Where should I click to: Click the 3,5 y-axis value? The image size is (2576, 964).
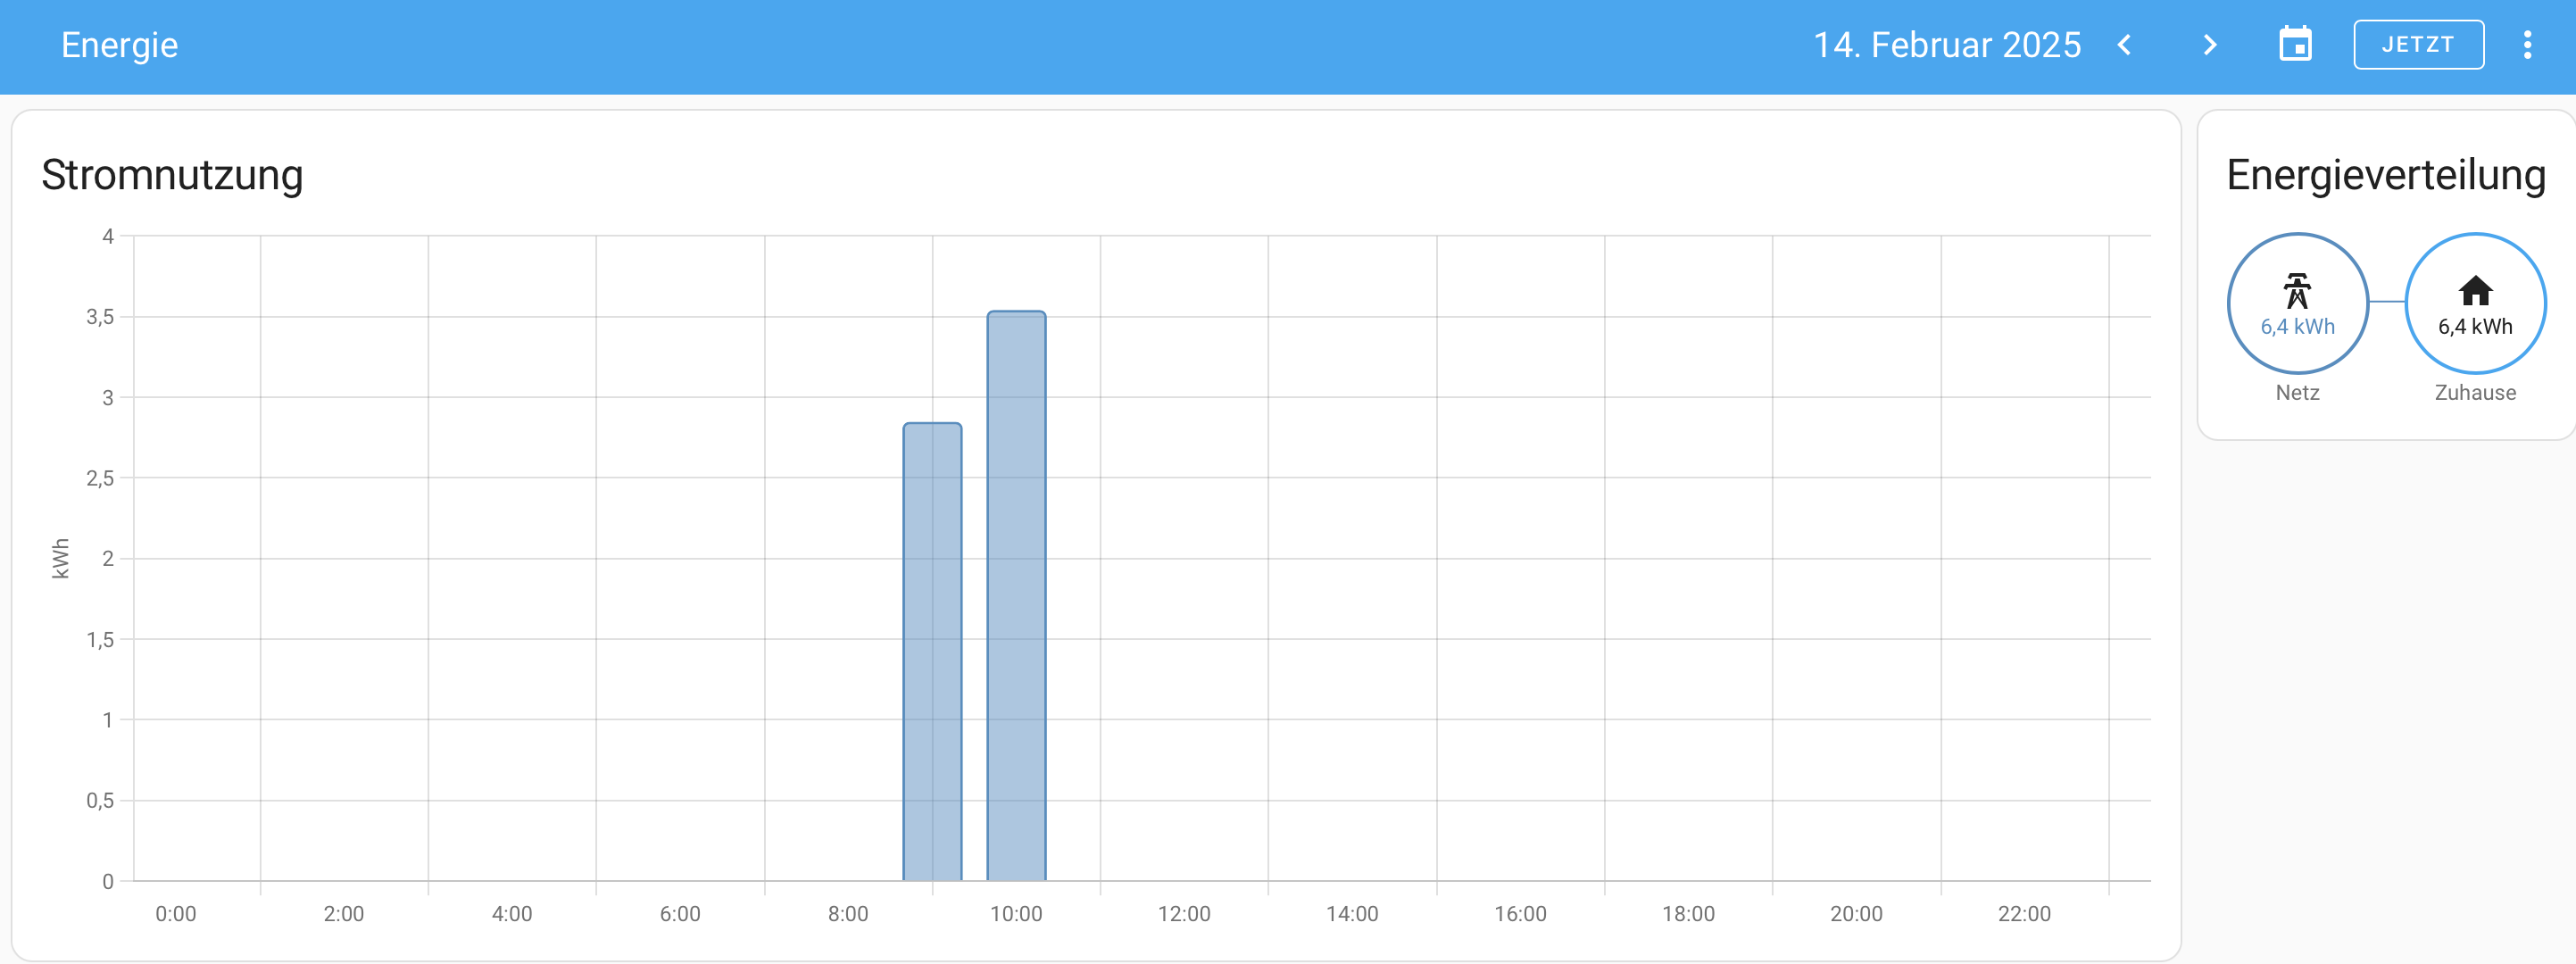pyautogui.click(x=100, y=317)
